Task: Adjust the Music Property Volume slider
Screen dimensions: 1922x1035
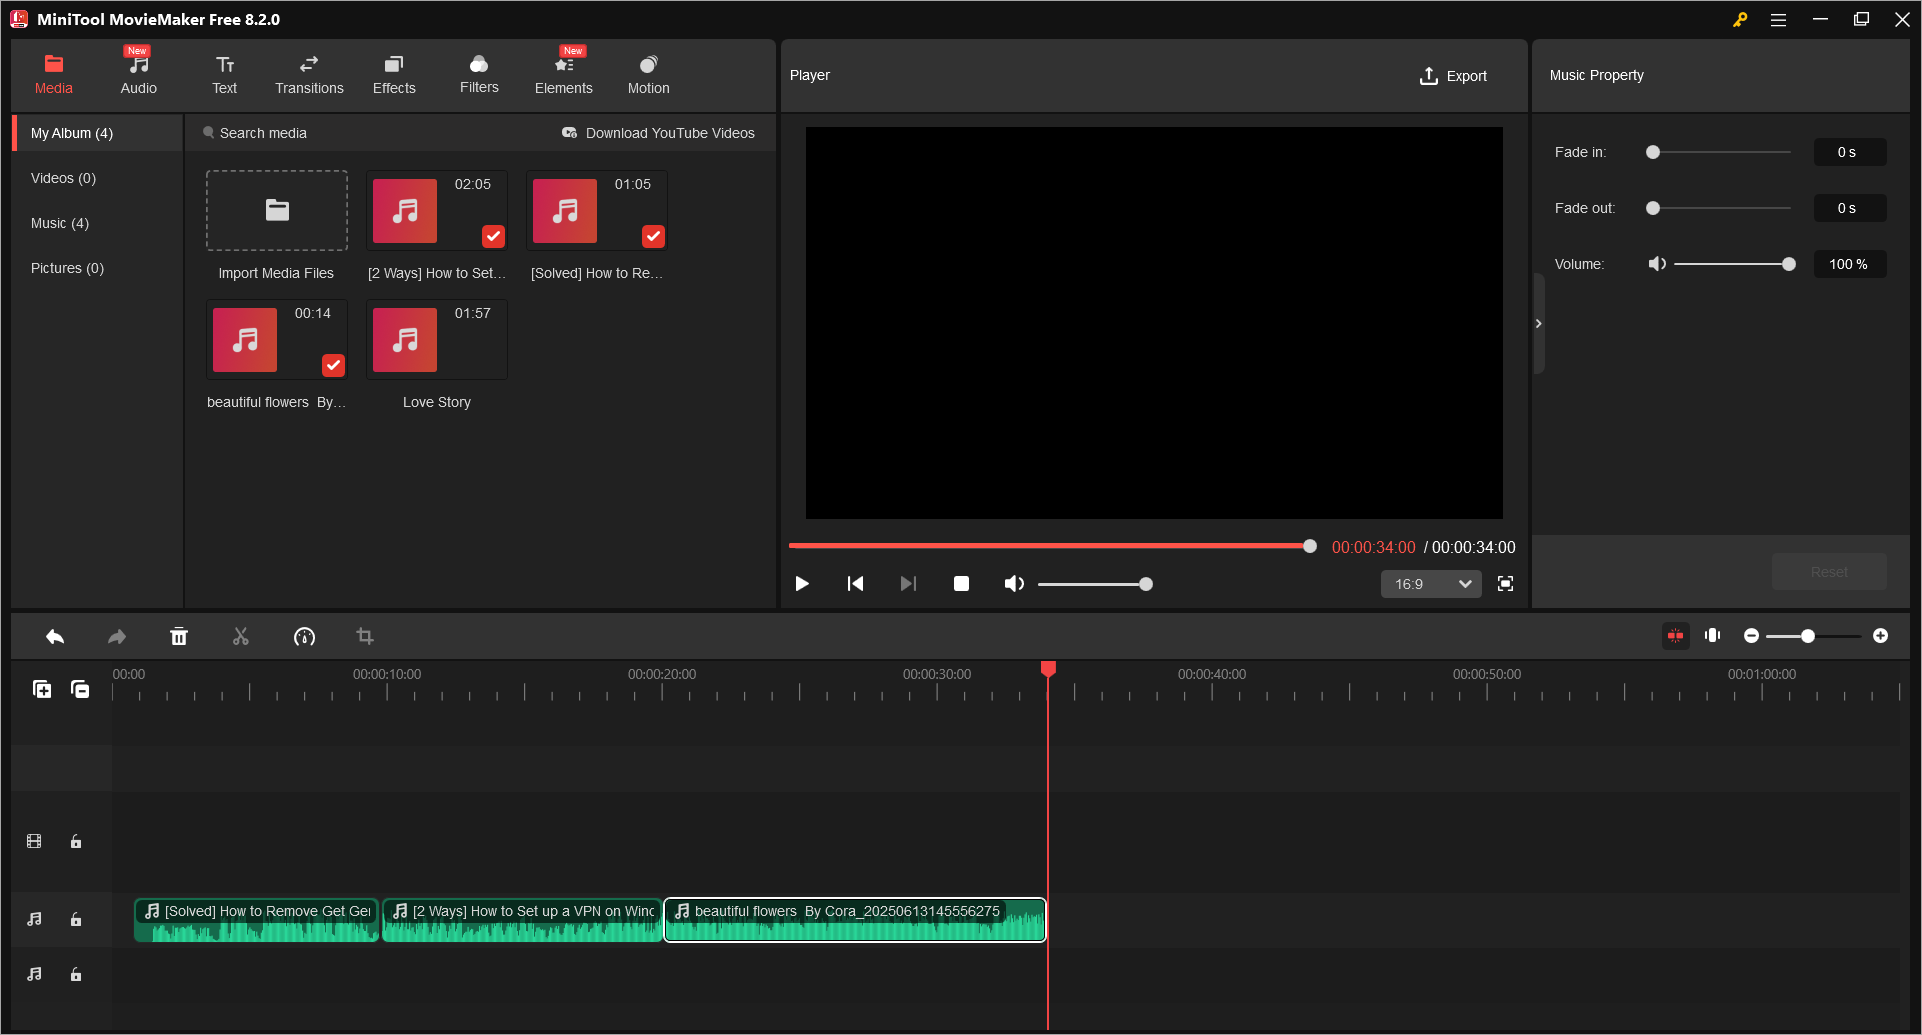Action: pos(1735,264)
